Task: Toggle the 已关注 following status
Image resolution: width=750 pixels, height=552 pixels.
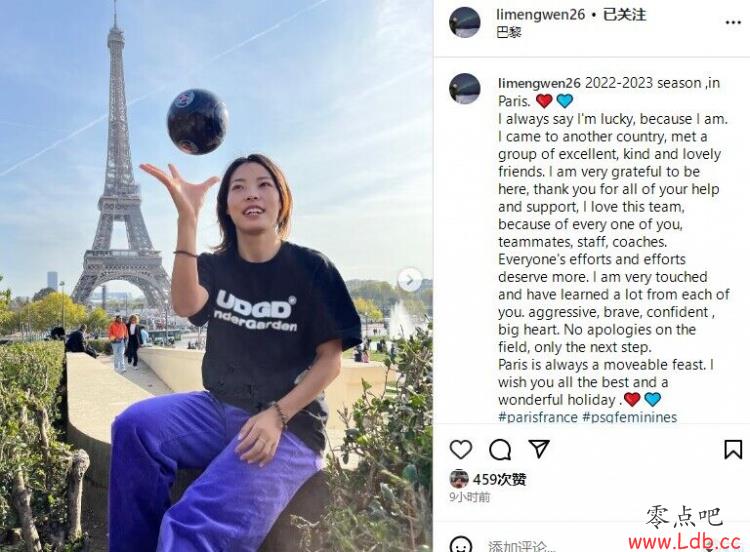Action: click(624, 15)
